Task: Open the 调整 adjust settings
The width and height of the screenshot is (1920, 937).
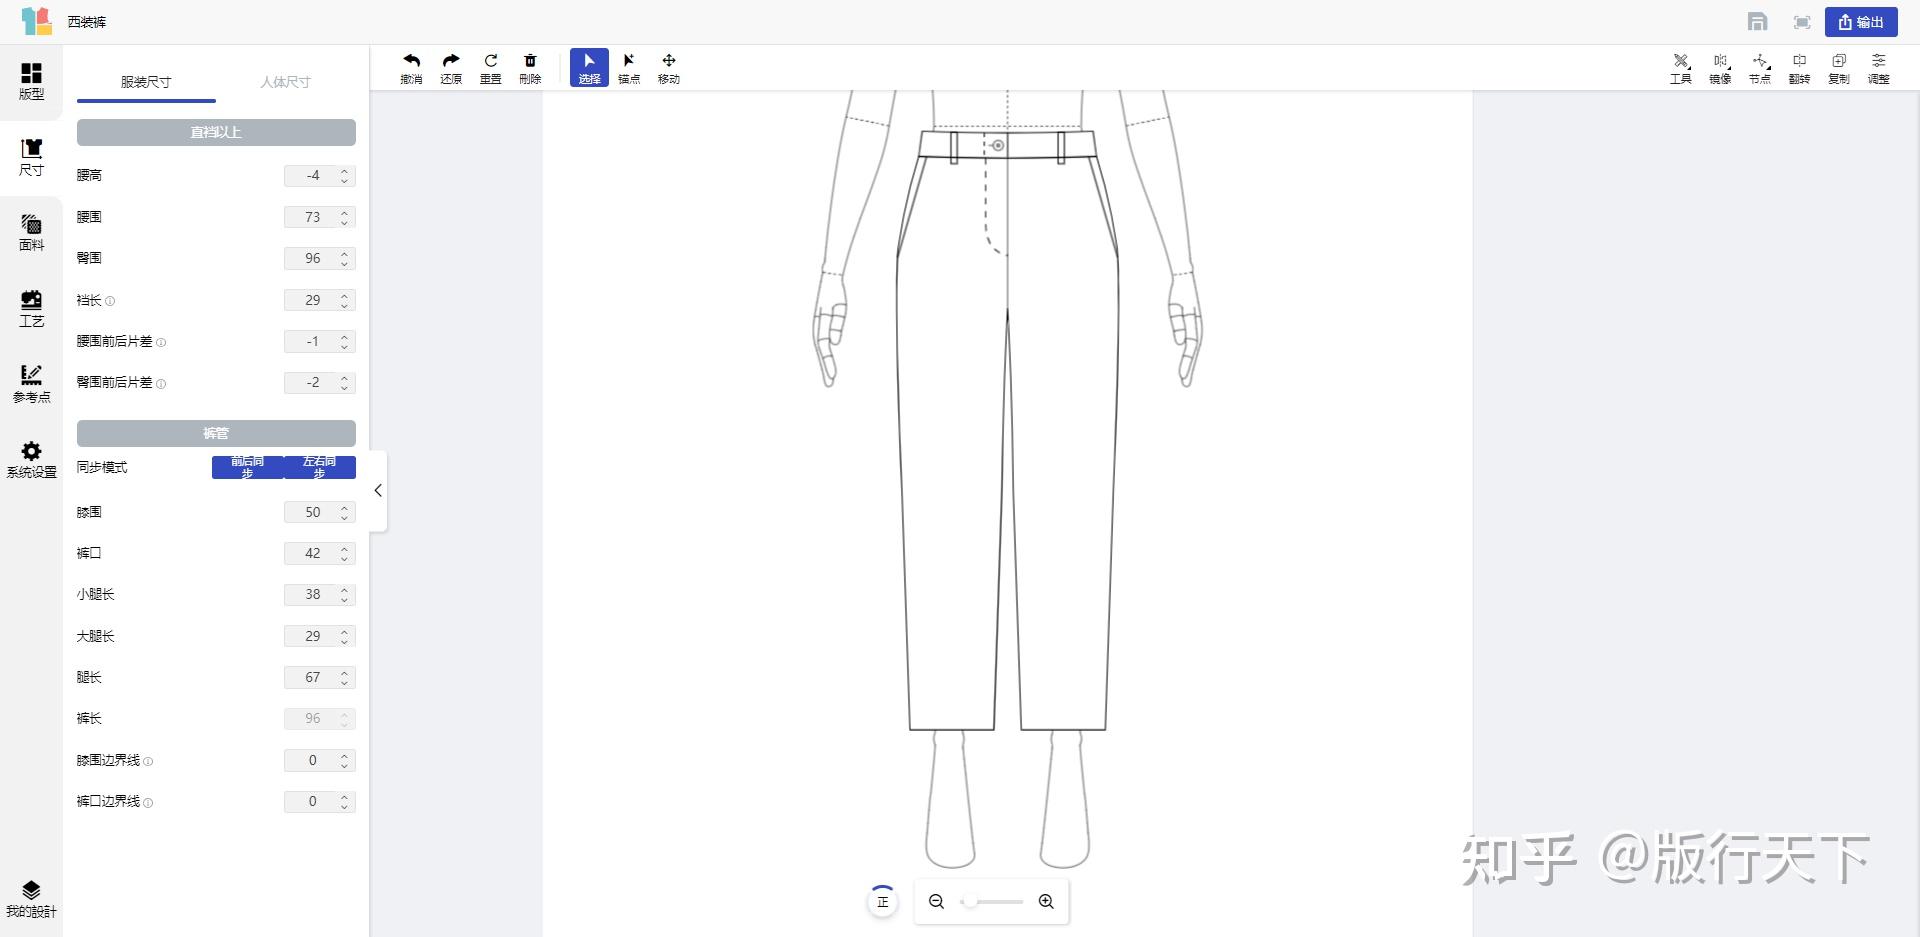Action: (1879, 68)
